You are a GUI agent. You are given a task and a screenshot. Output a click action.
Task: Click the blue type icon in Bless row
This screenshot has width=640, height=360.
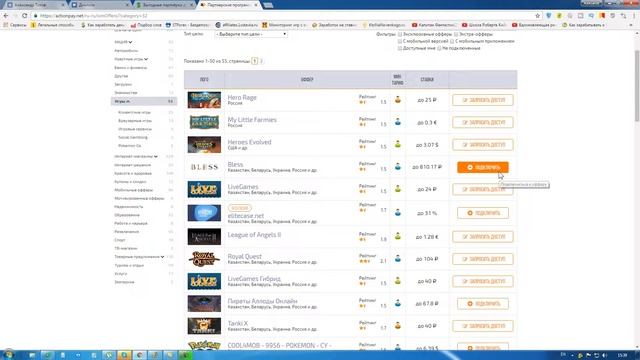coord(398,167)
